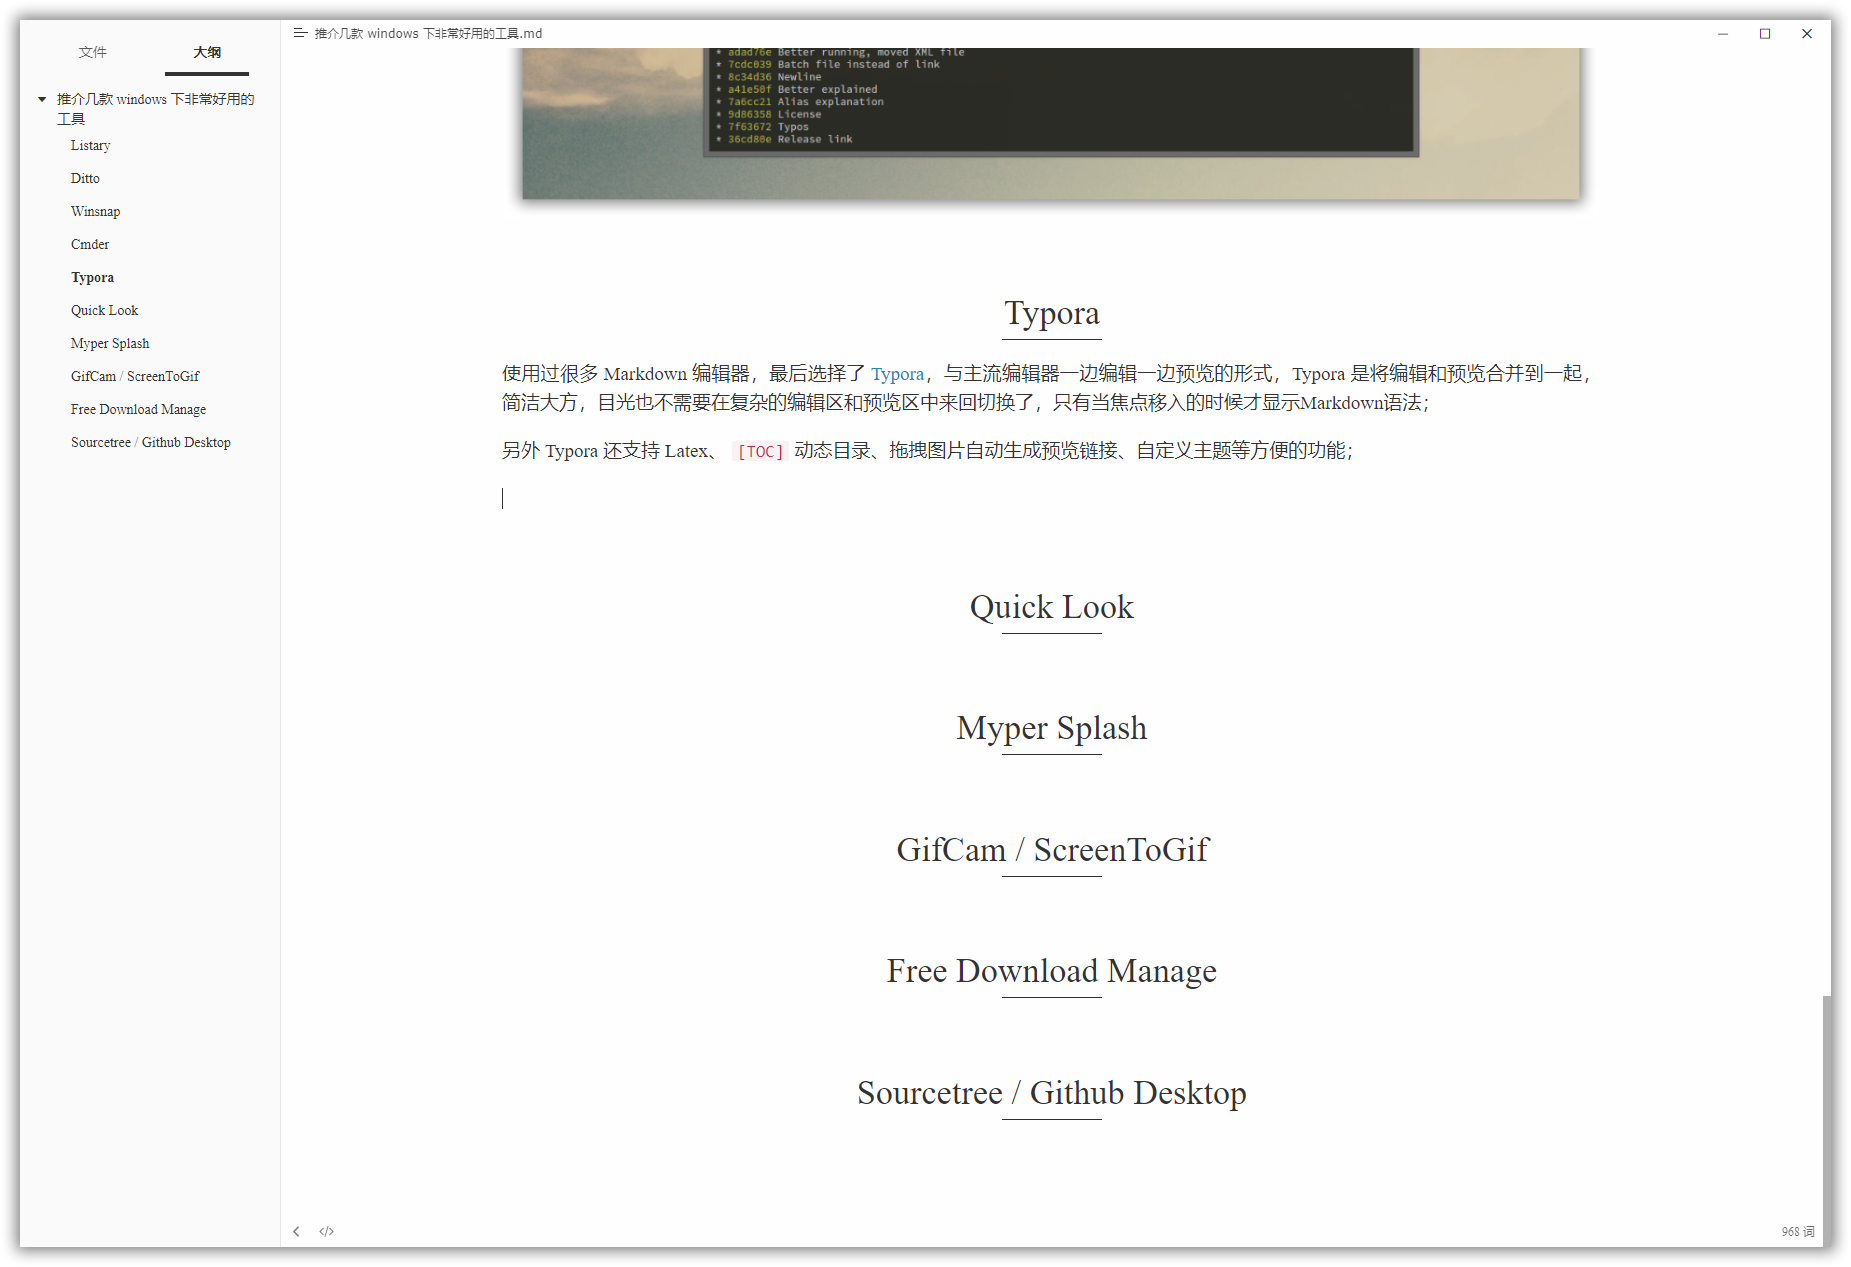Toggle the sidebar menu icon beside filename
1851x1267 pixels.
click(x=299, y=33)
